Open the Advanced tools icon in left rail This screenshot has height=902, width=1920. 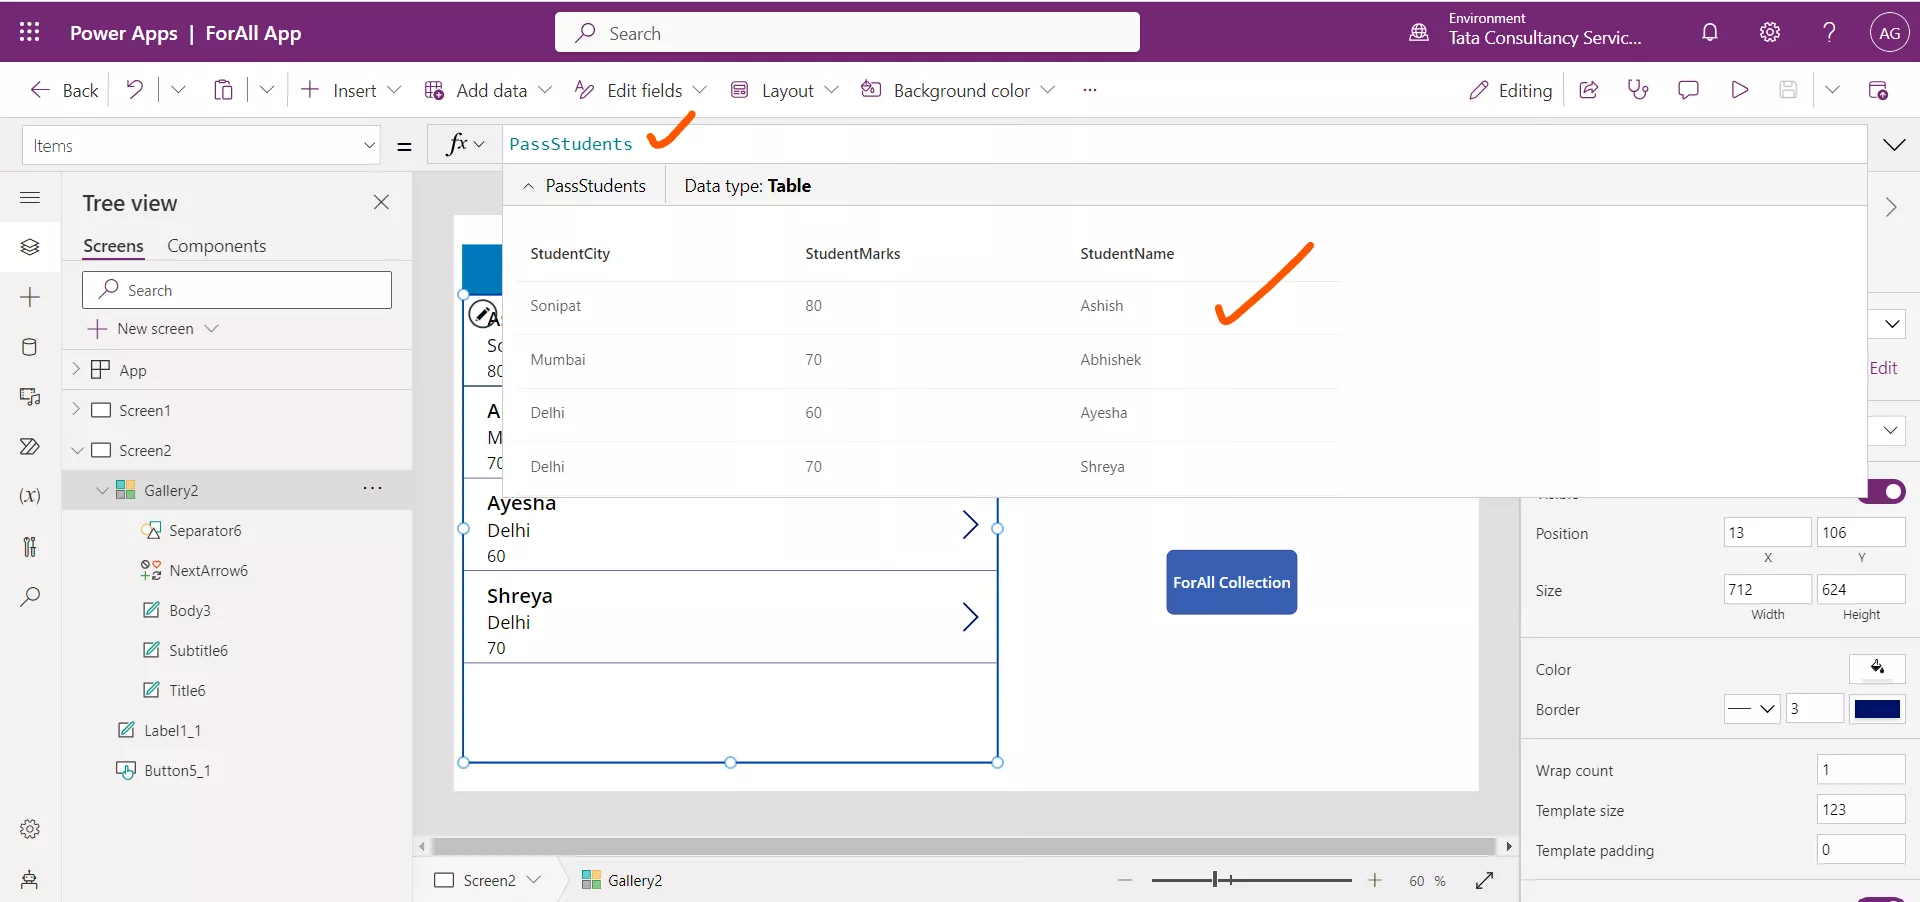coord(30,546)
